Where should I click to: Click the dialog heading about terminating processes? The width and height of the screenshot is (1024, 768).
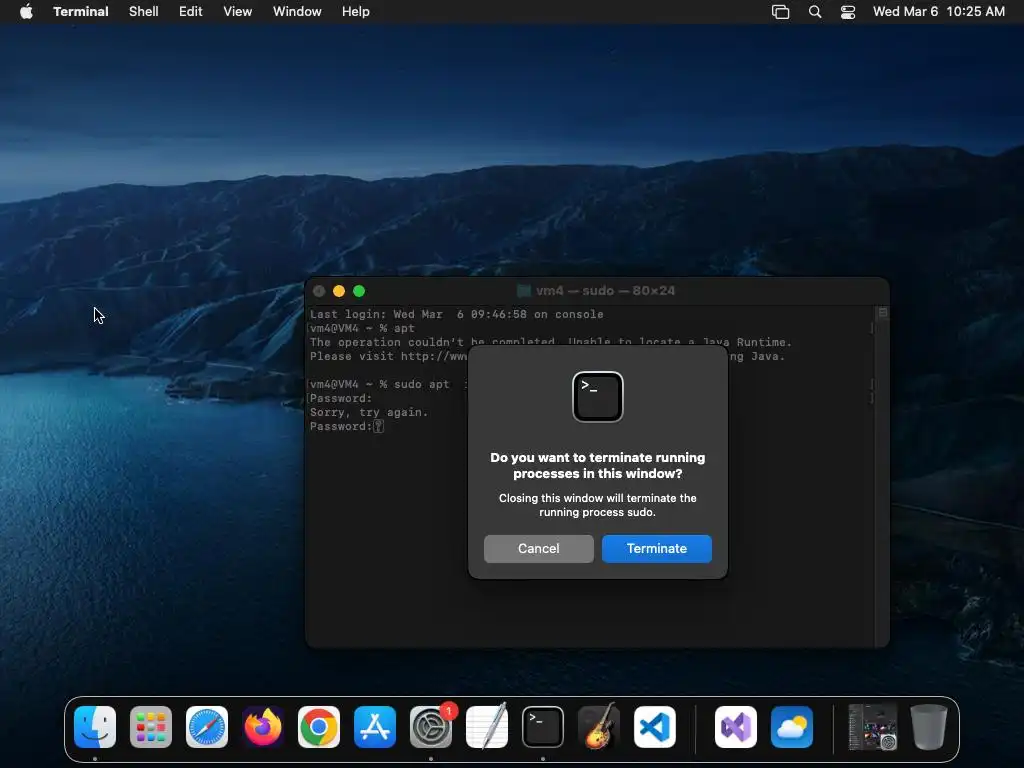click(598, 466)
